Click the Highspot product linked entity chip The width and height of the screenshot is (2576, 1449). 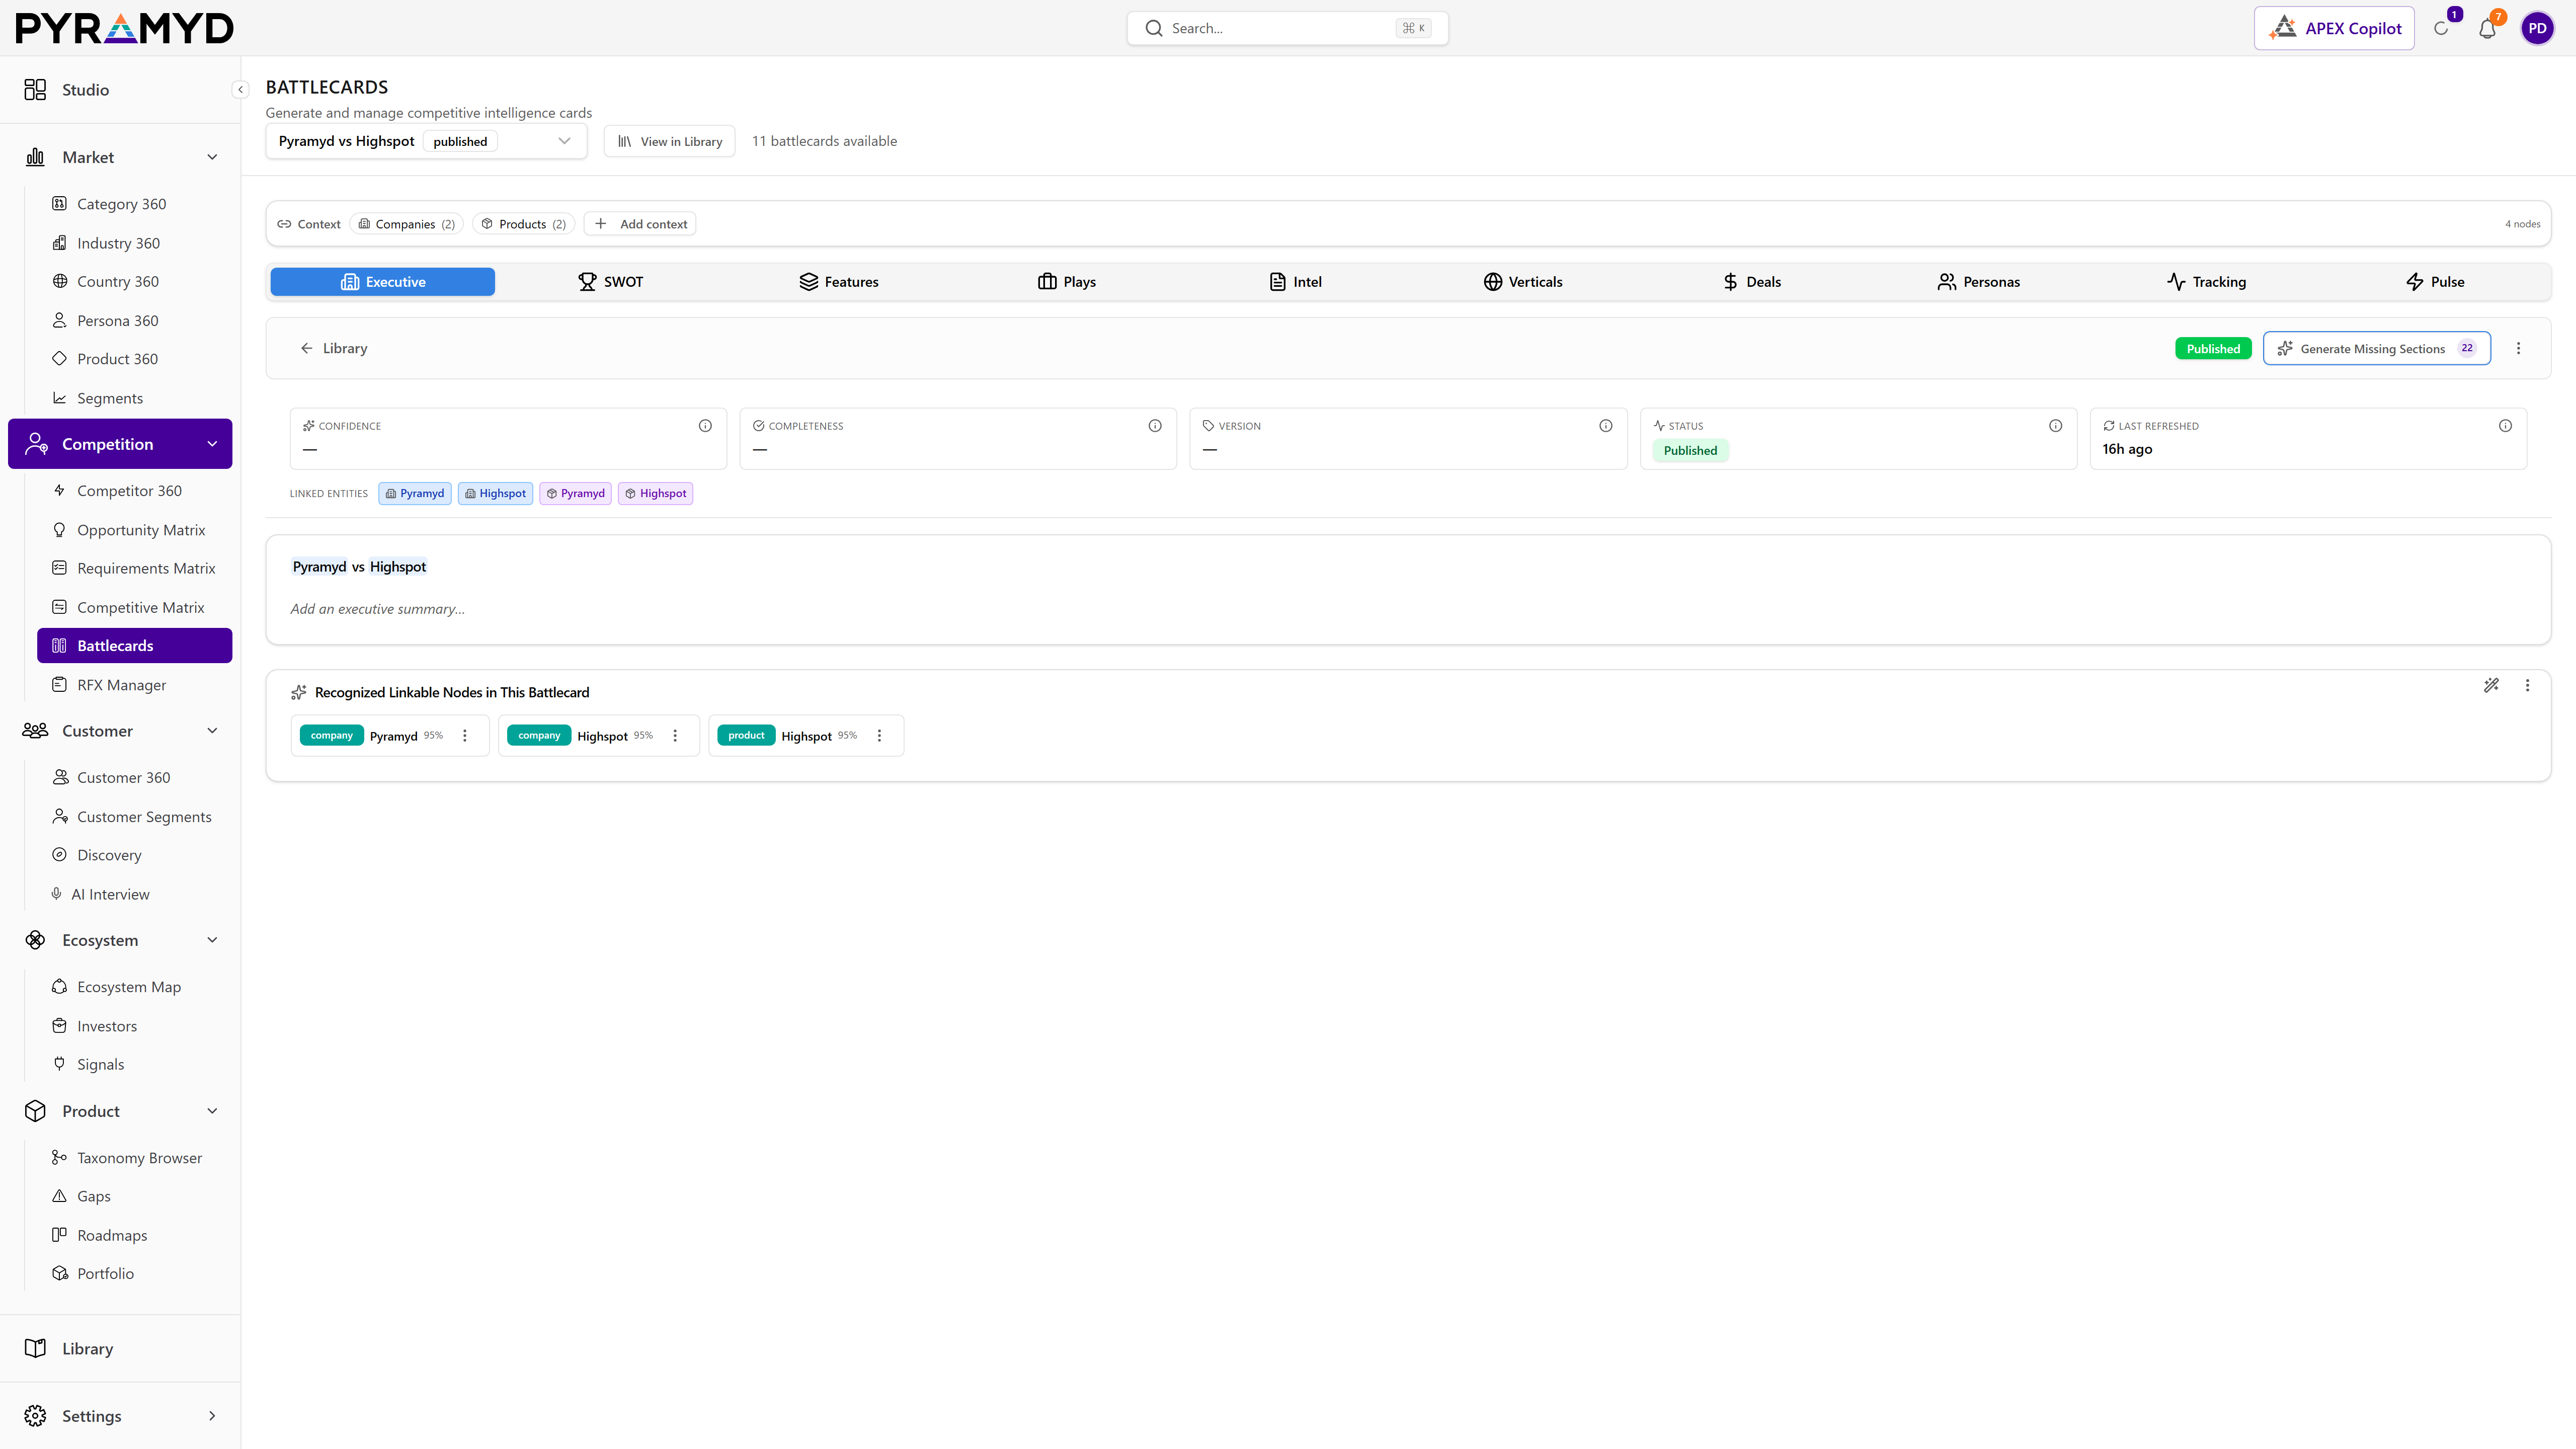(x=655, y=494)
